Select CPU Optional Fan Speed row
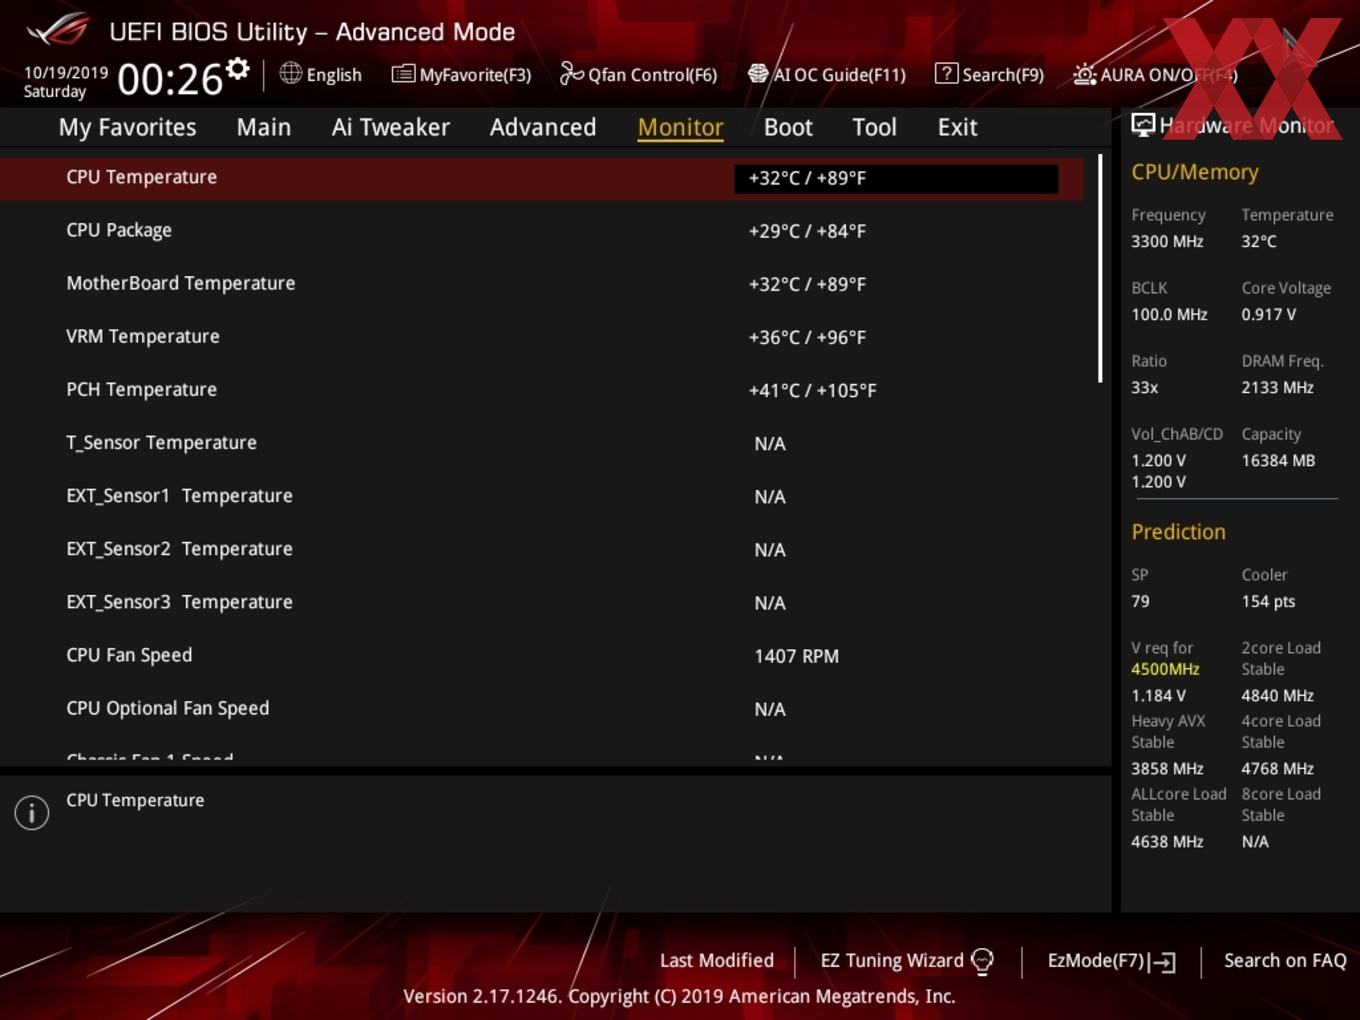Image resolution: width=1360 pixels, height=1020 pixels. (x=541, y=708)
